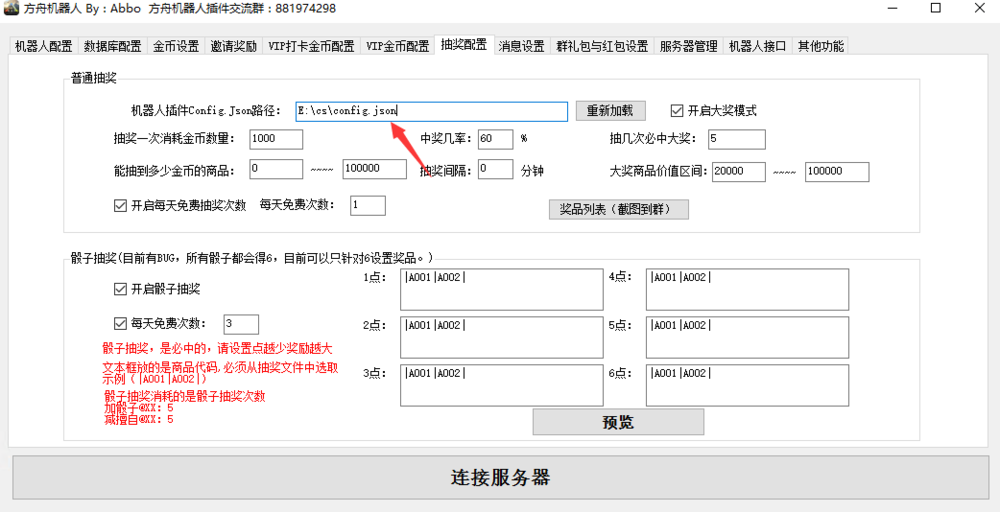Click the app icon in the title bar
The width and height of the screenshot is (1000, 512).
[11, 8]
